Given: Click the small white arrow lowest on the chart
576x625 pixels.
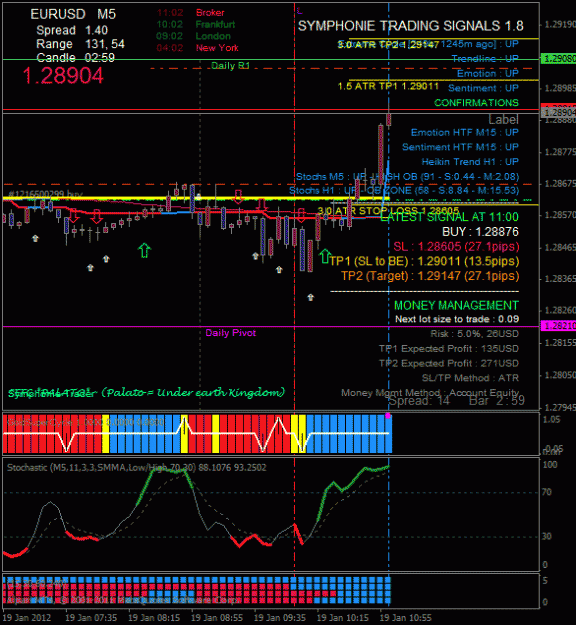Looking at the screenshot, I should (x=311, y=297).
